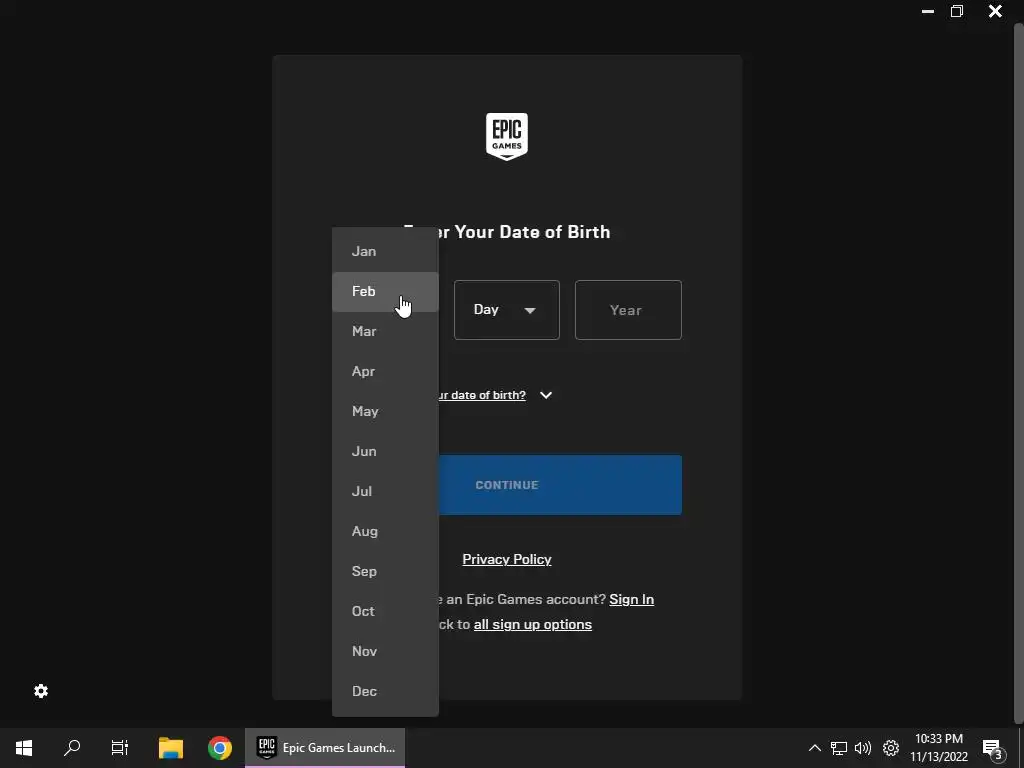The height and width of the screenshot is (768, 1024).
Task: Click Epic Games Launcher taskbar button
Action: (325, 748)
